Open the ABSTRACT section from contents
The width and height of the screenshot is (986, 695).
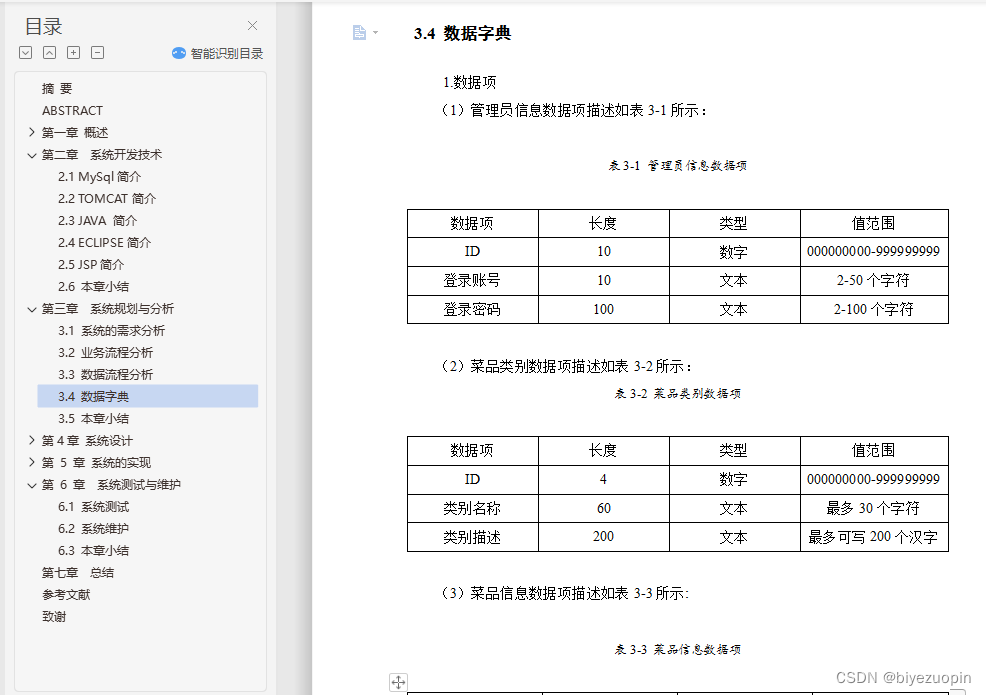point(72,110)
